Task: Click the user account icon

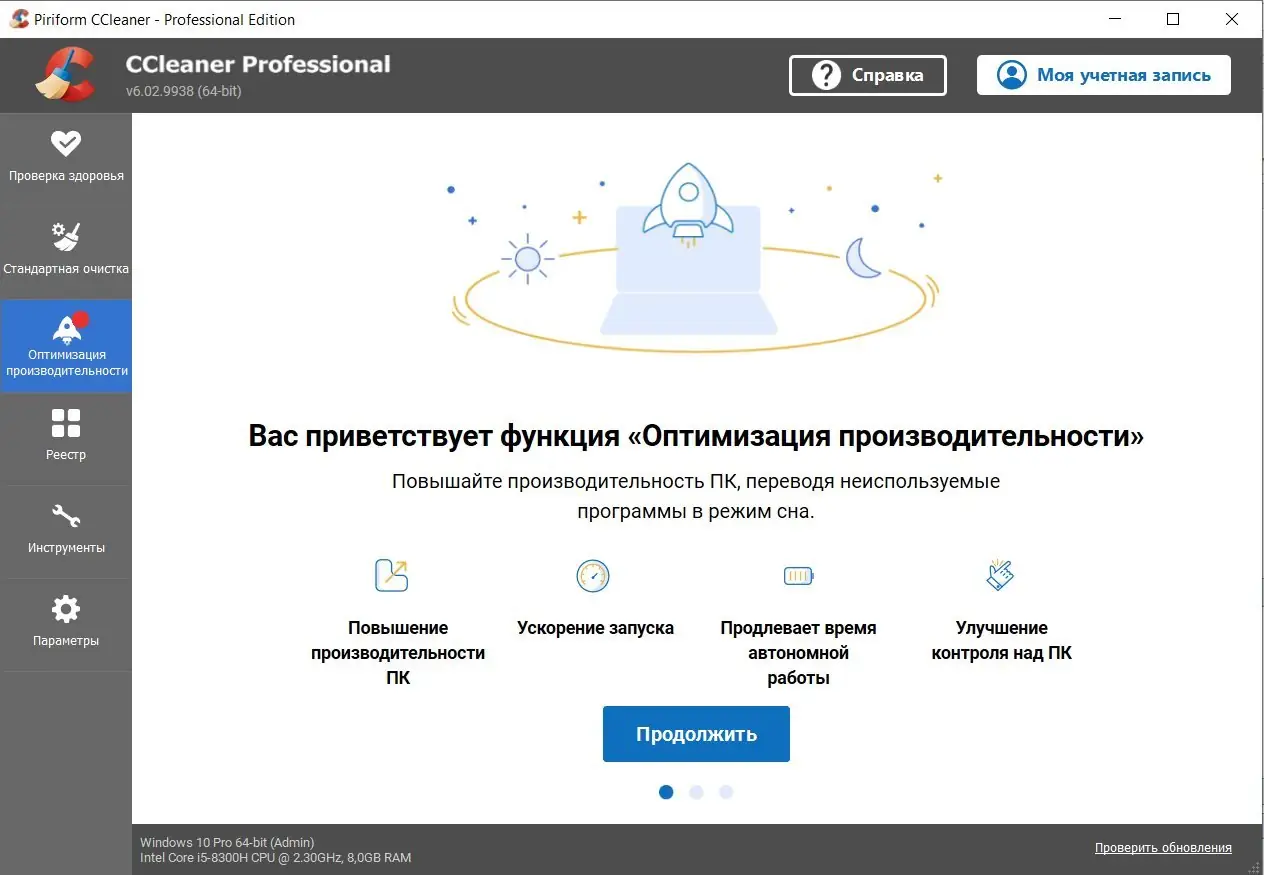Action: pos(1011,74)
